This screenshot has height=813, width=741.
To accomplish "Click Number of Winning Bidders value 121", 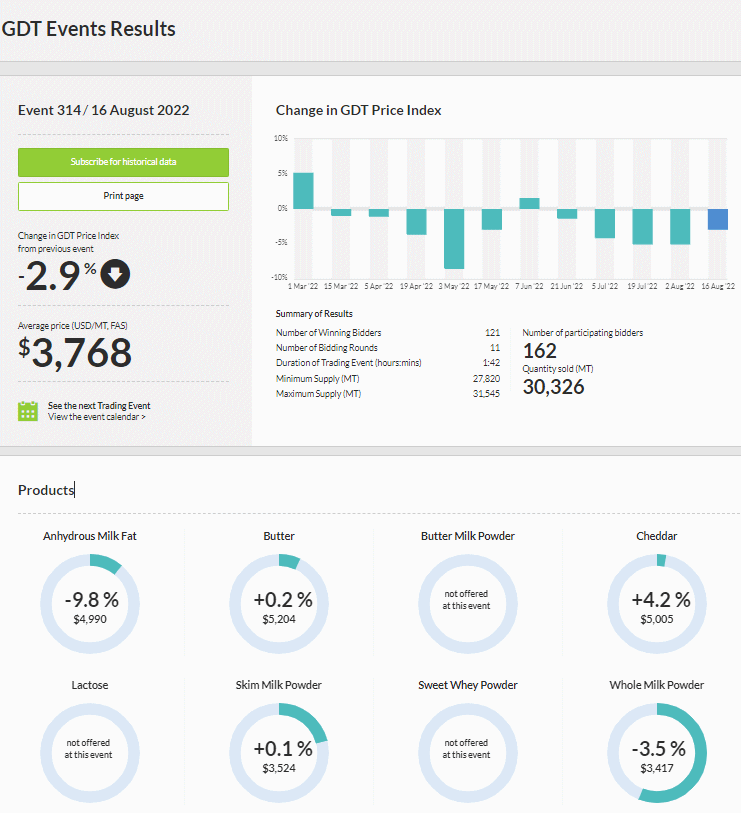I will click(x=493, y=333).
